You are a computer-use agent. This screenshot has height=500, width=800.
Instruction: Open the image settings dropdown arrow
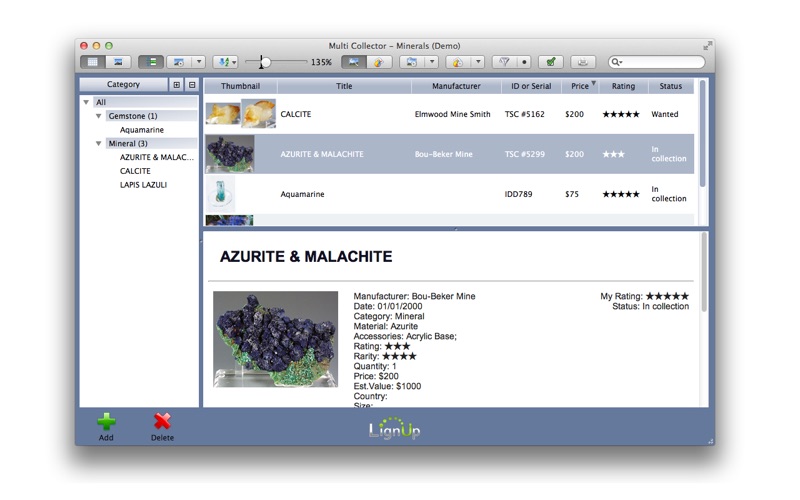(x=199, y=62)
